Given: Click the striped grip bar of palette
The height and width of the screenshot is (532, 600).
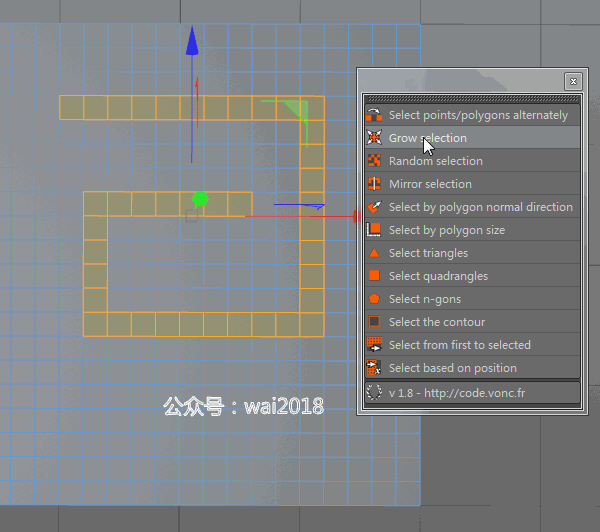Looking at the screenshot, I should tap(473, 99).
